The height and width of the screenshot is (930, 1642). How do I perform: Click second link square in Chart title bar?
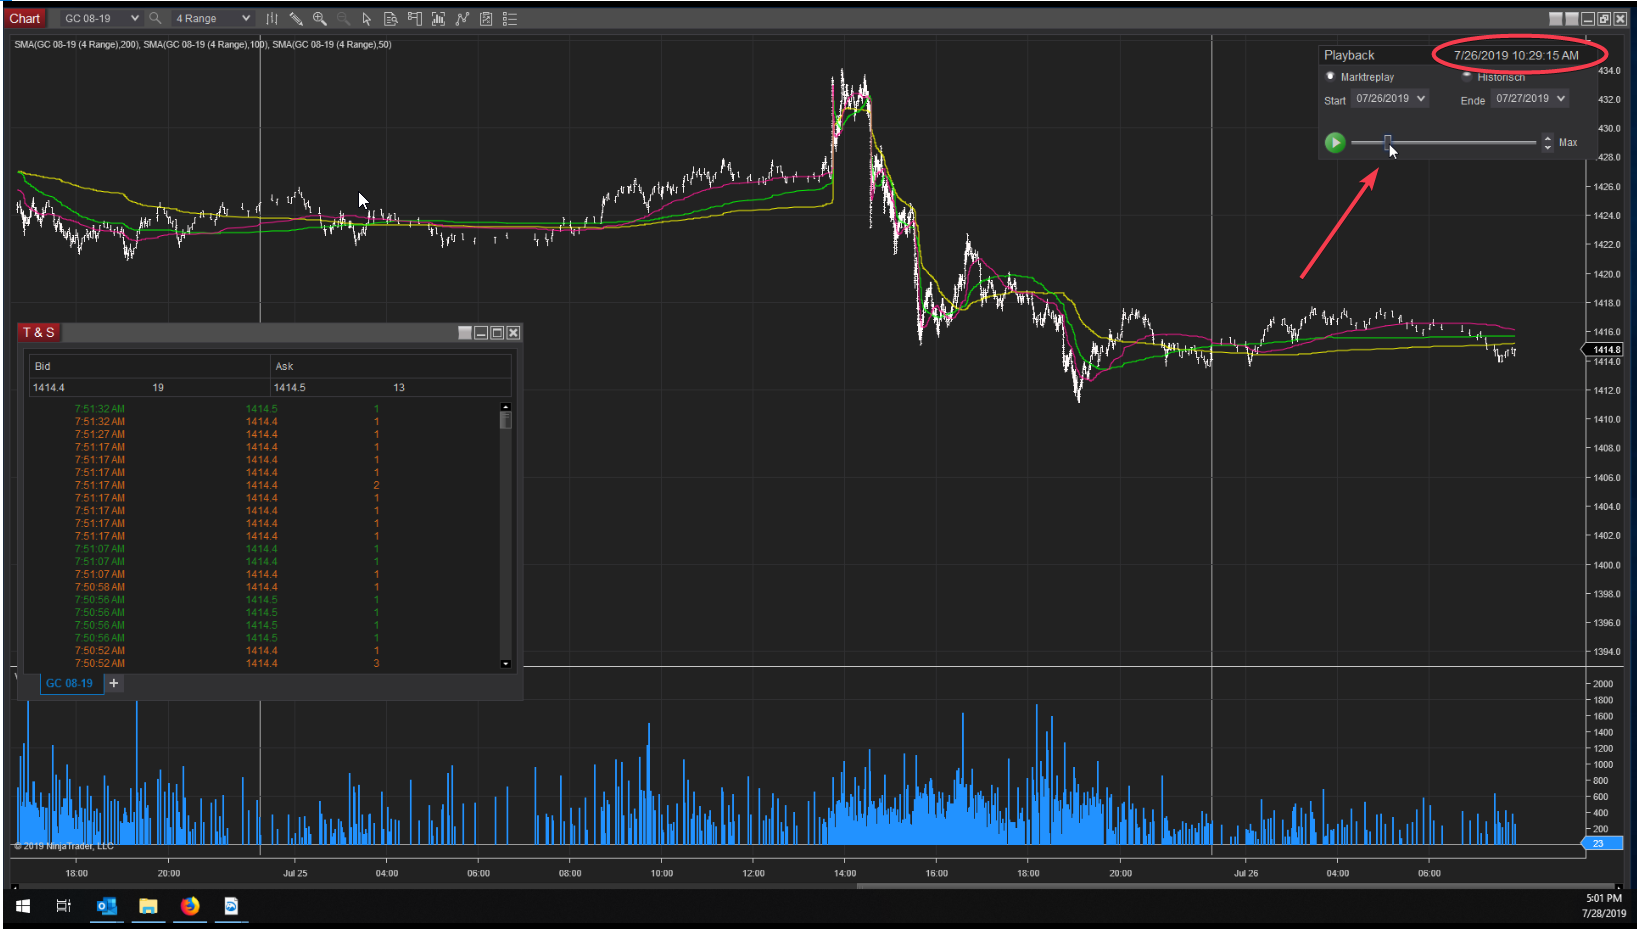[1572, 18]
